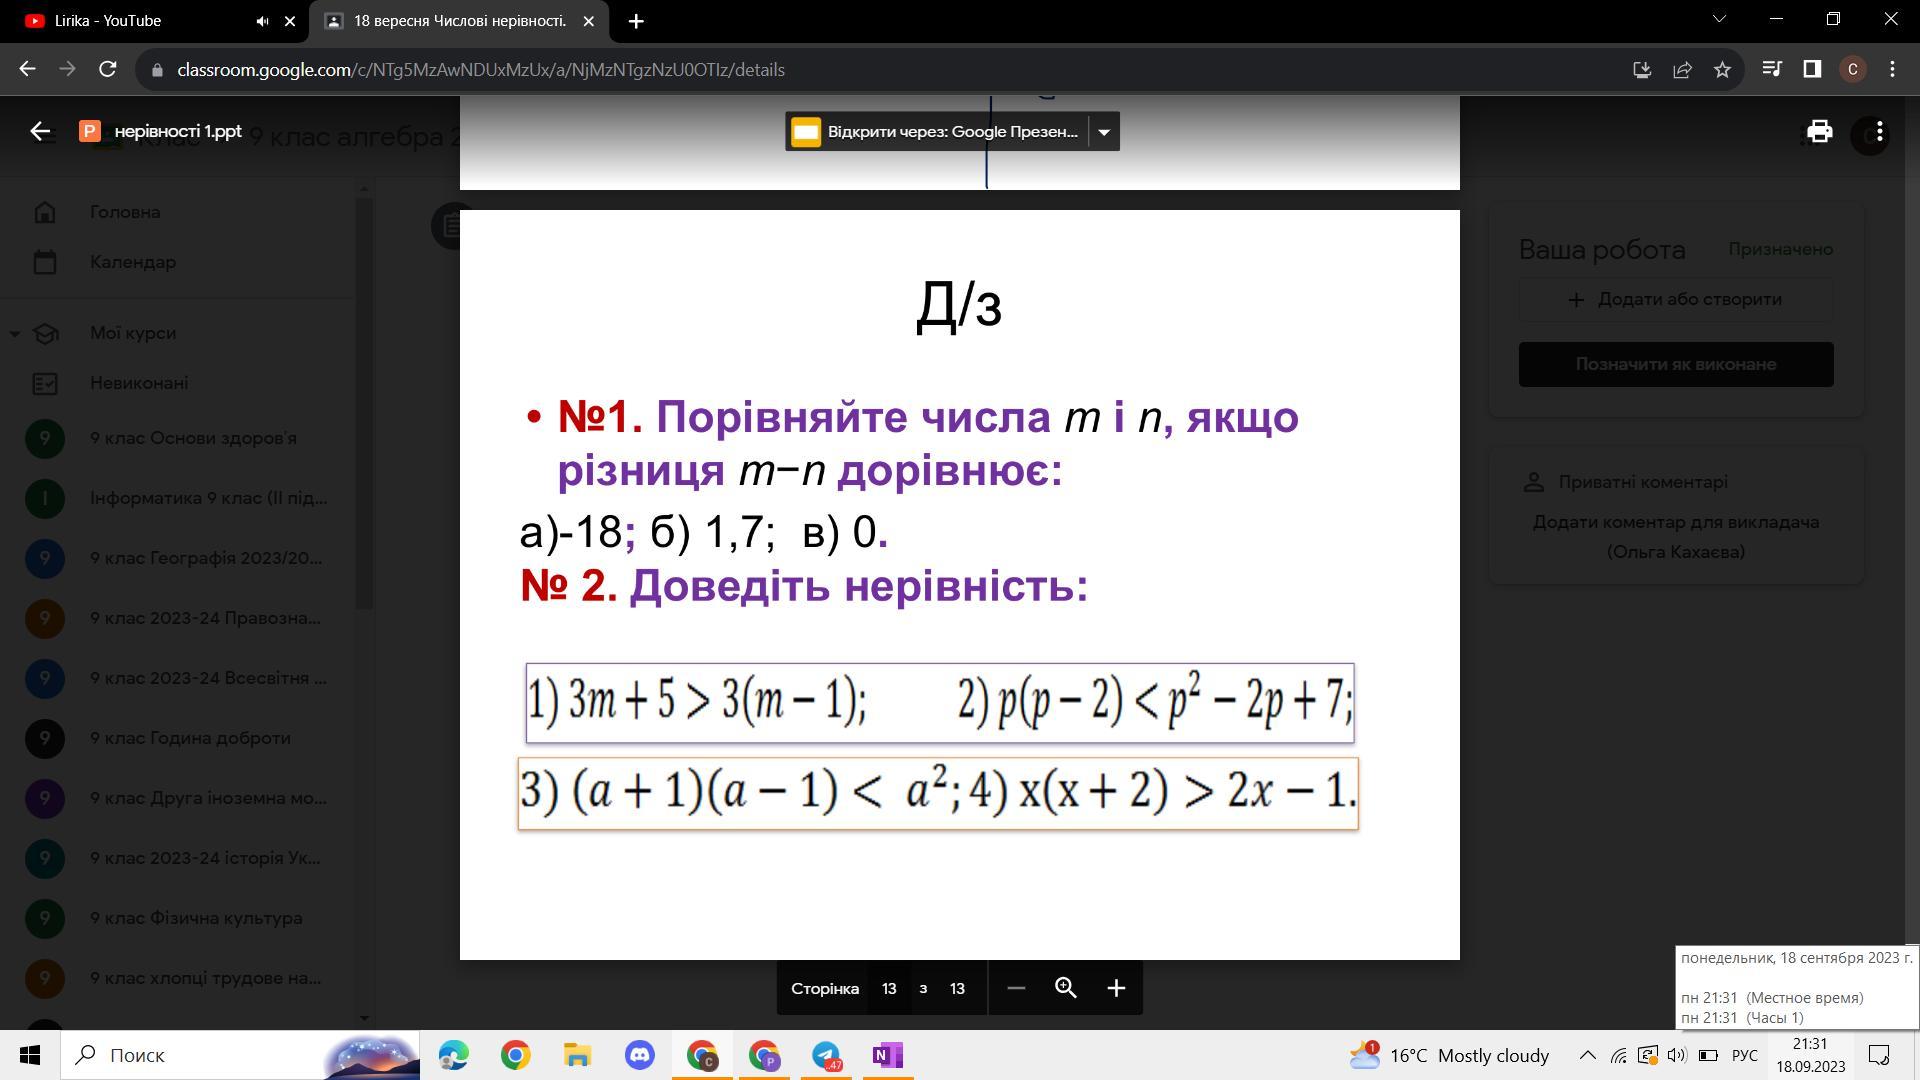The image size is (1920, 1080).
Task: Click the media control icon in Chrome toolbar
Action: click(x=1771, y=69)
